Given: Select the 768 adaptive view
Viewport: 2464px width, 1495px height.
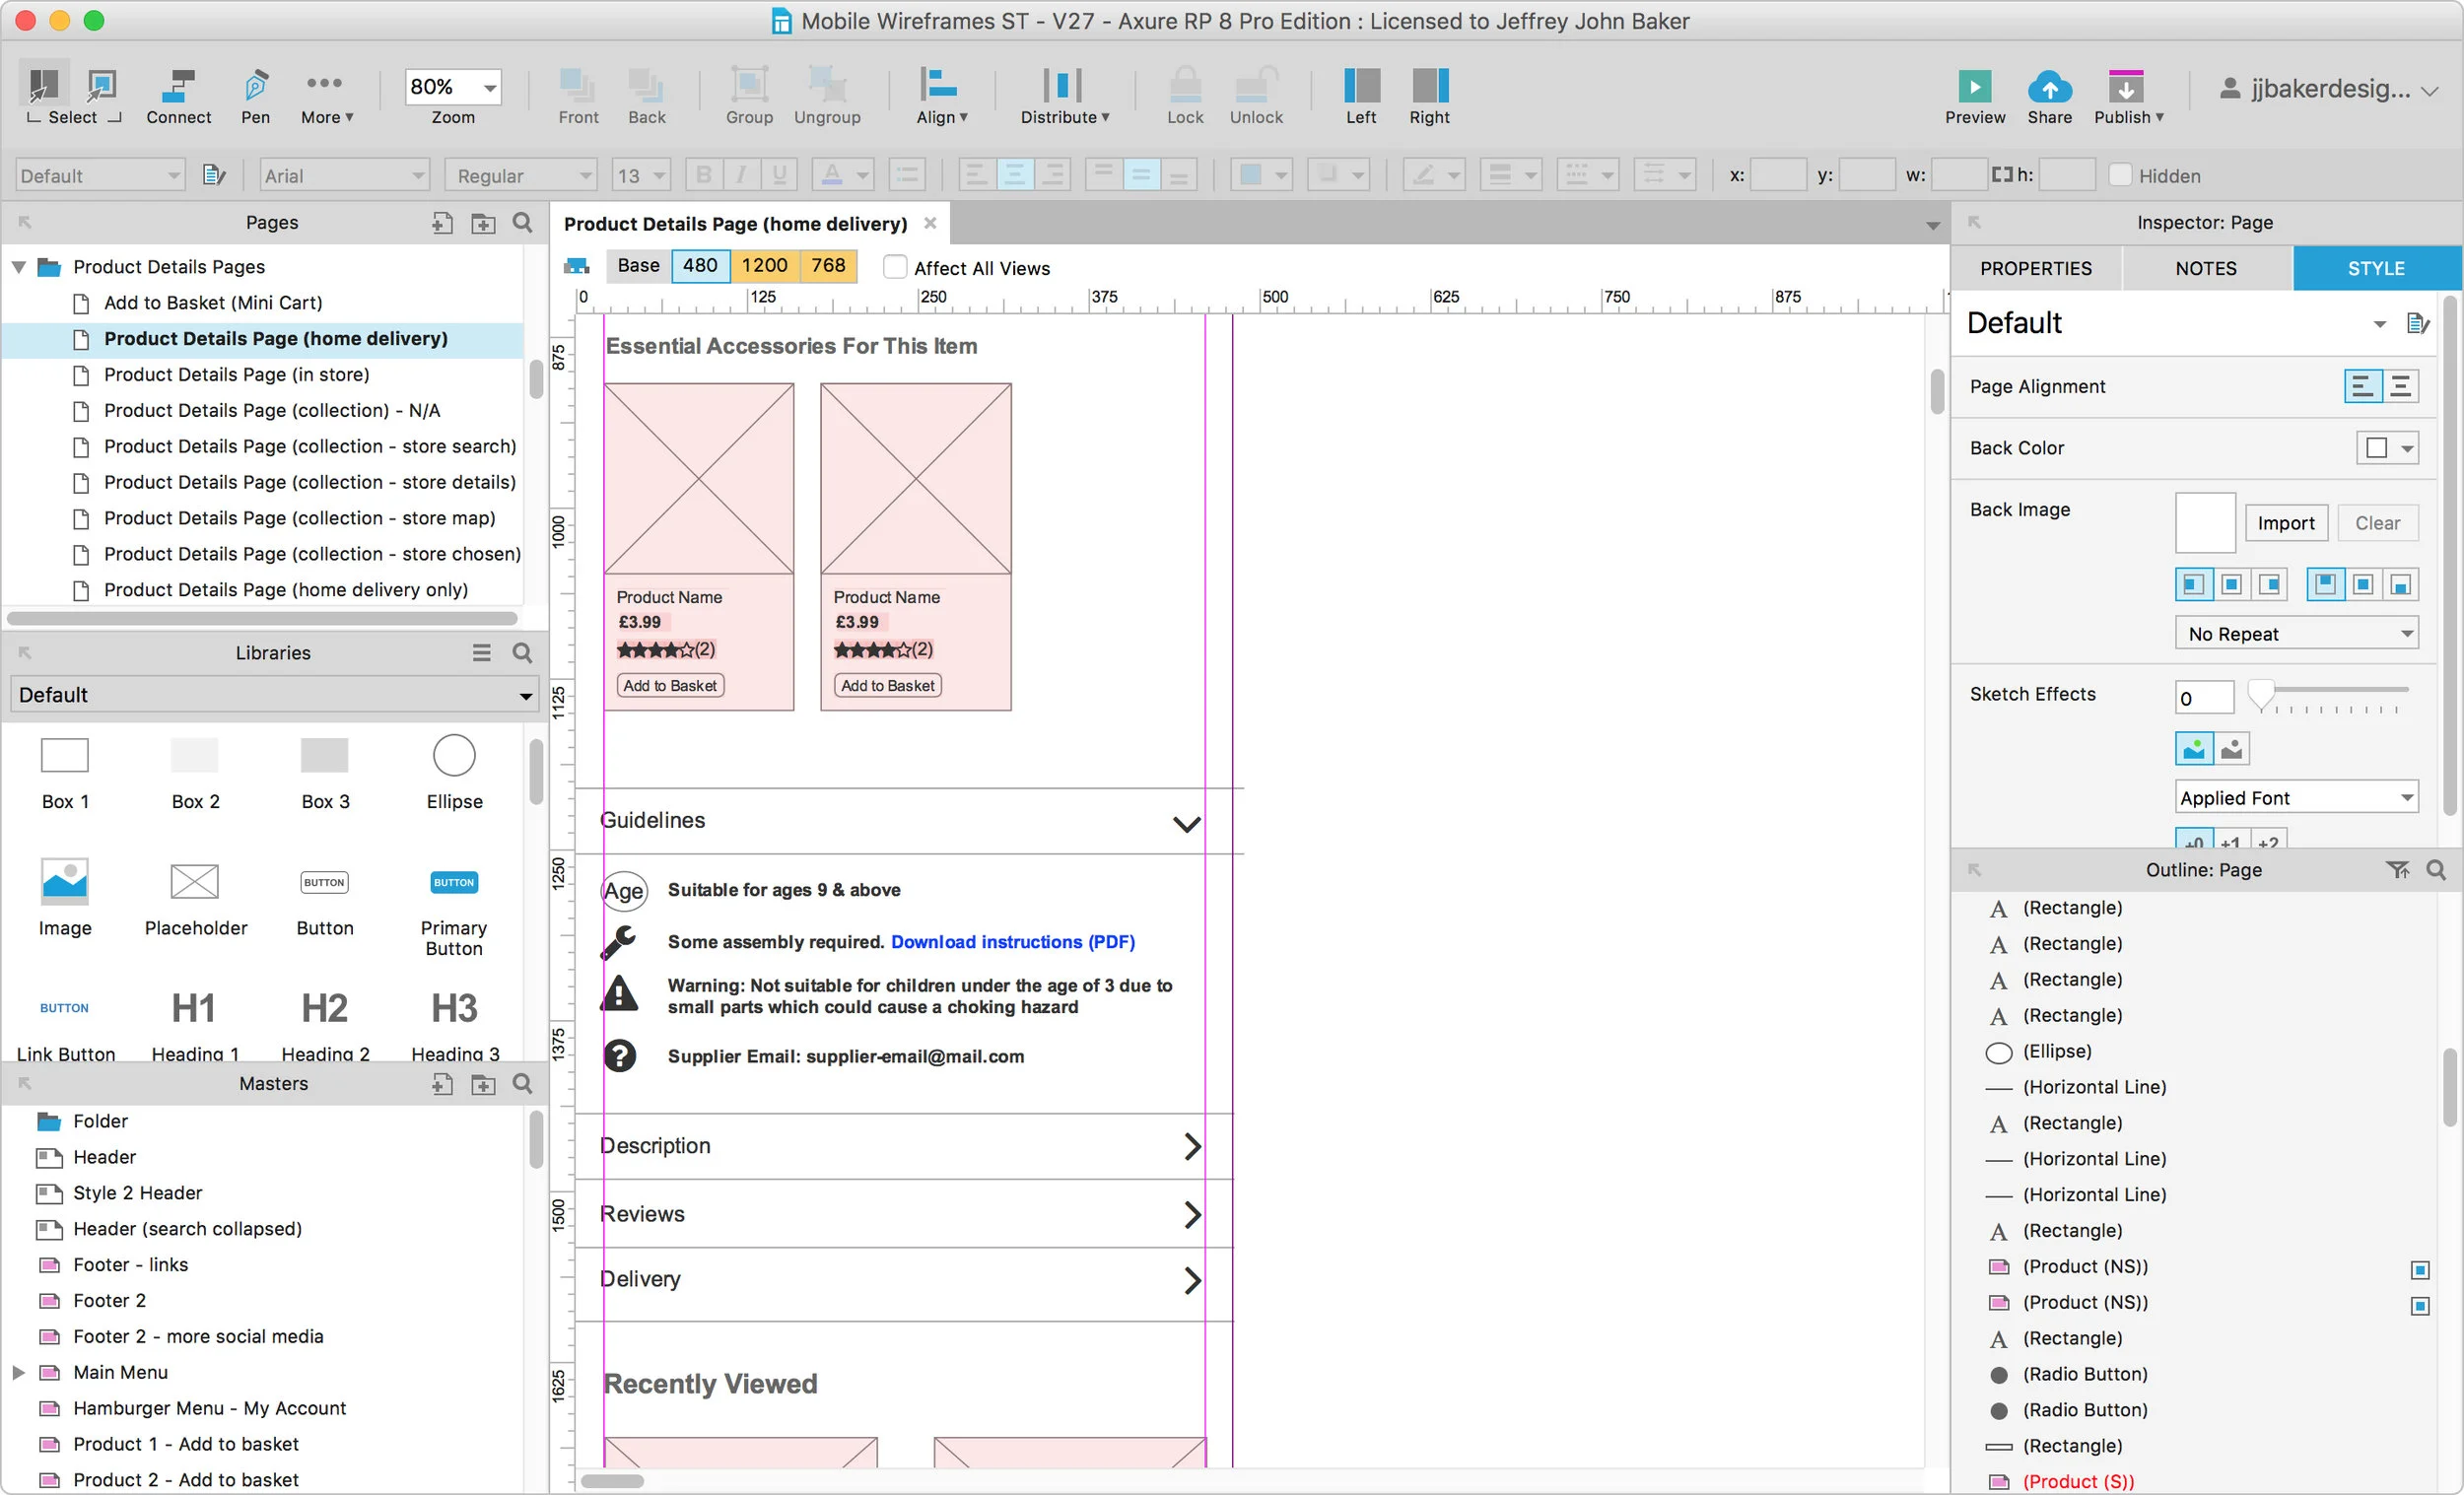Looking at the screenshot, I should 828,266.
